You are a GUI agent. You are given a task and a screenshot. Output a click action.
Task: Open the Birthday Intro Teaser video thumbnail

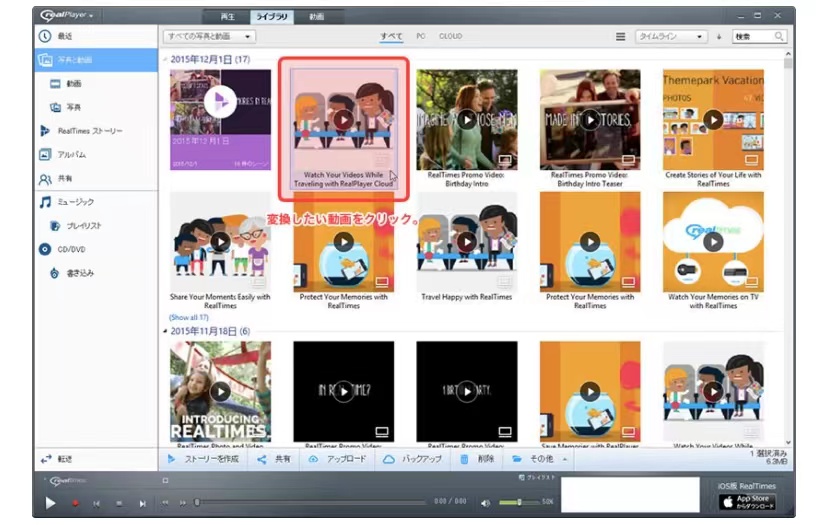tap(590, 120)
